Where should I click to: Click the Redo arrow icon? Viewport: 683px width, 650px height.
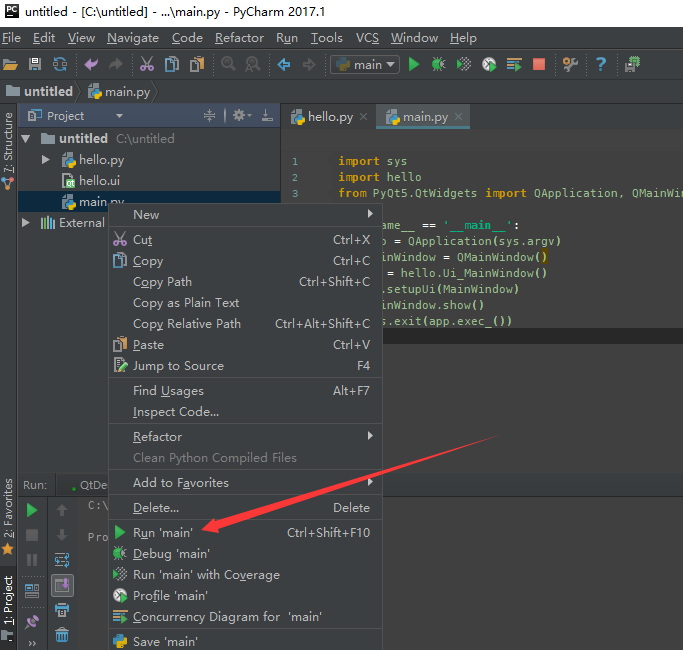click(115, 65)
